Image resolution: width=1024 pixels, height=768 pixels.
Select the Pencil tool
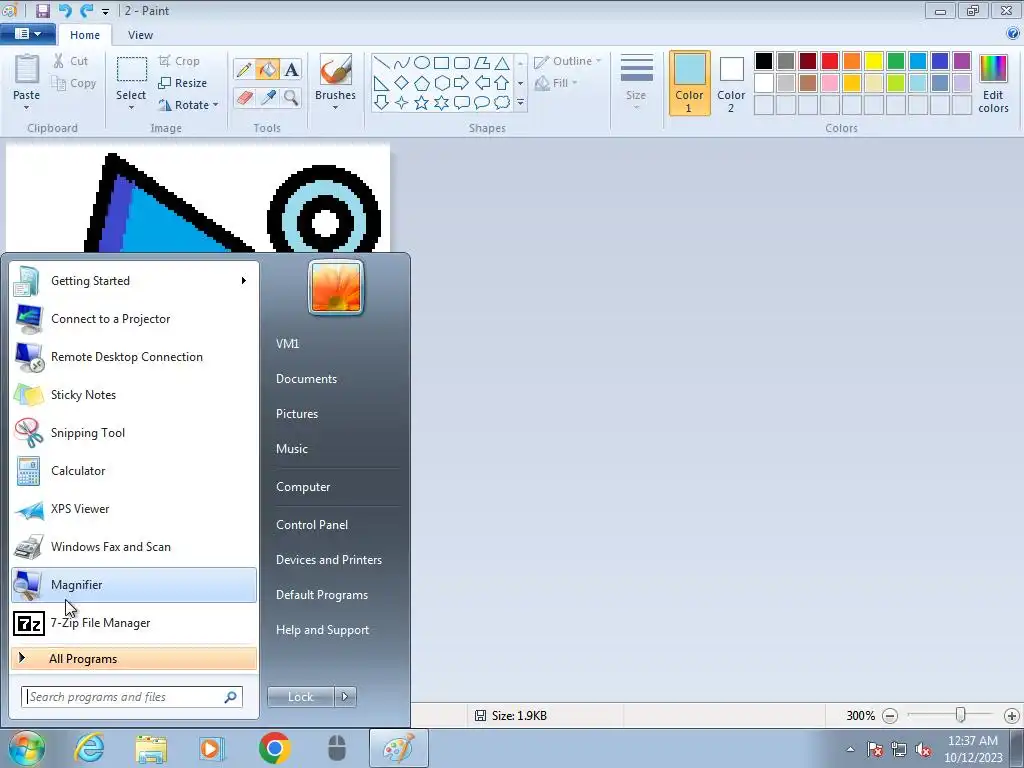(x=244, y=69)
